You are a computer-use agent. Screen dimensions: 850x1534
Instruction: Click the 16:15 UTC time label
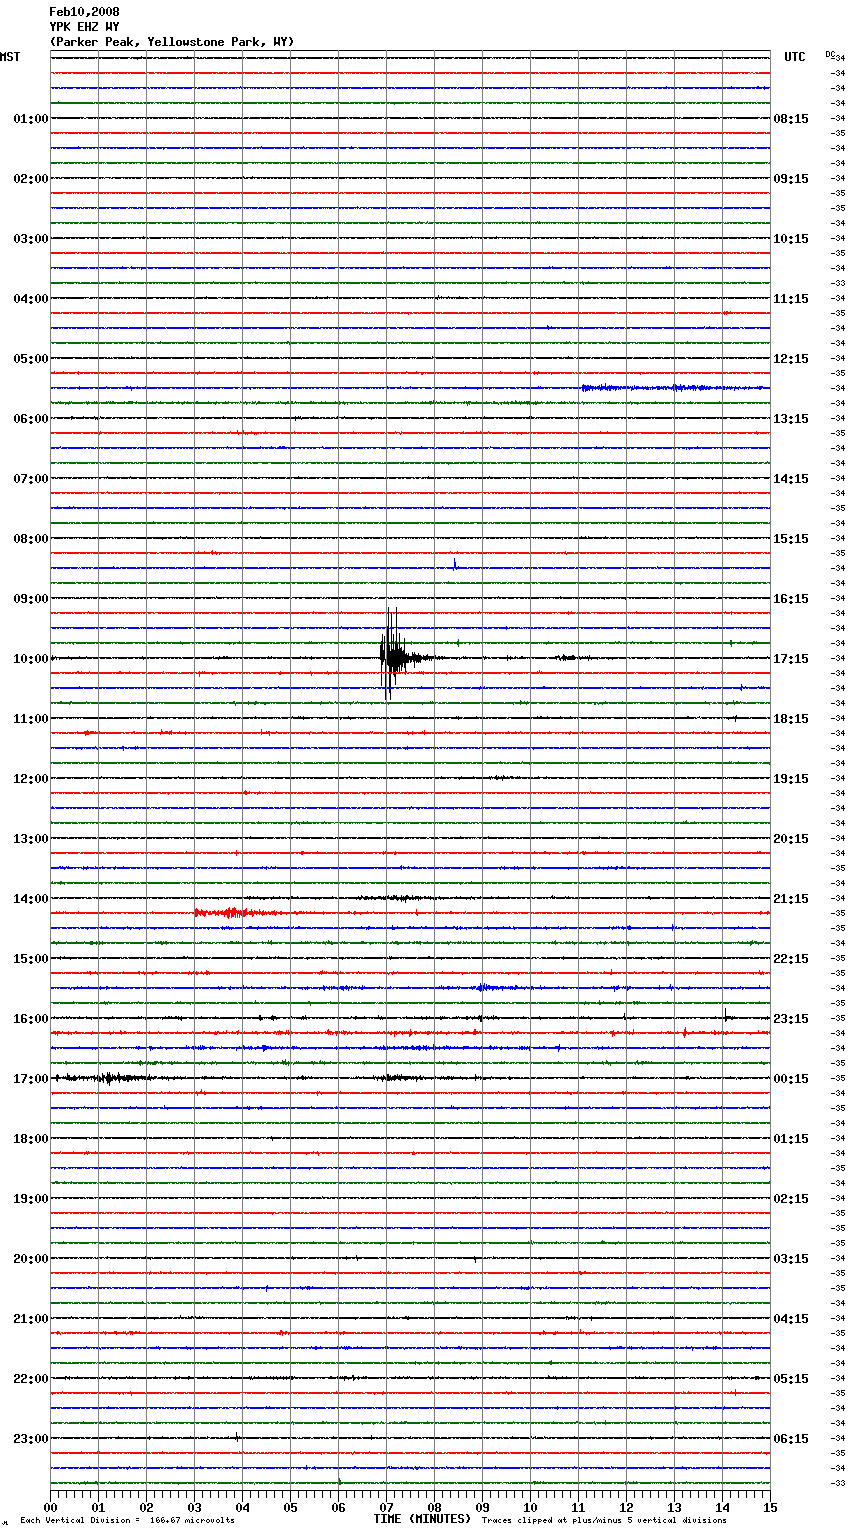coord(791,598)
